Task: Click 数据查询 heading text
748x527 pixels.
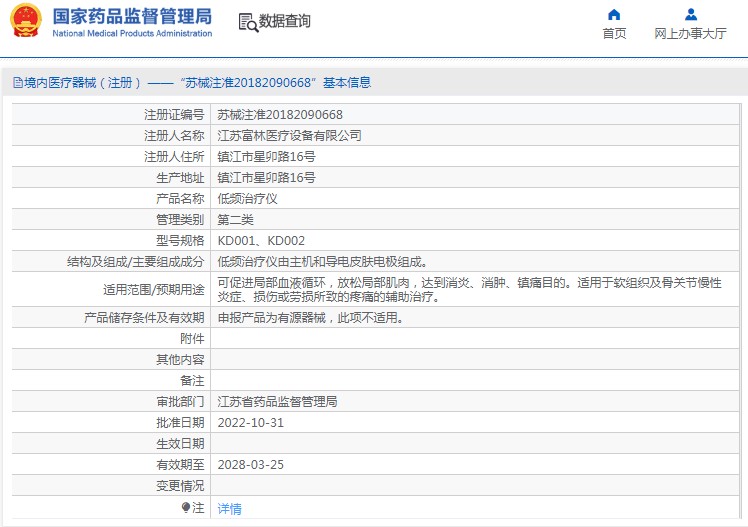Action: tap(284, 21)
